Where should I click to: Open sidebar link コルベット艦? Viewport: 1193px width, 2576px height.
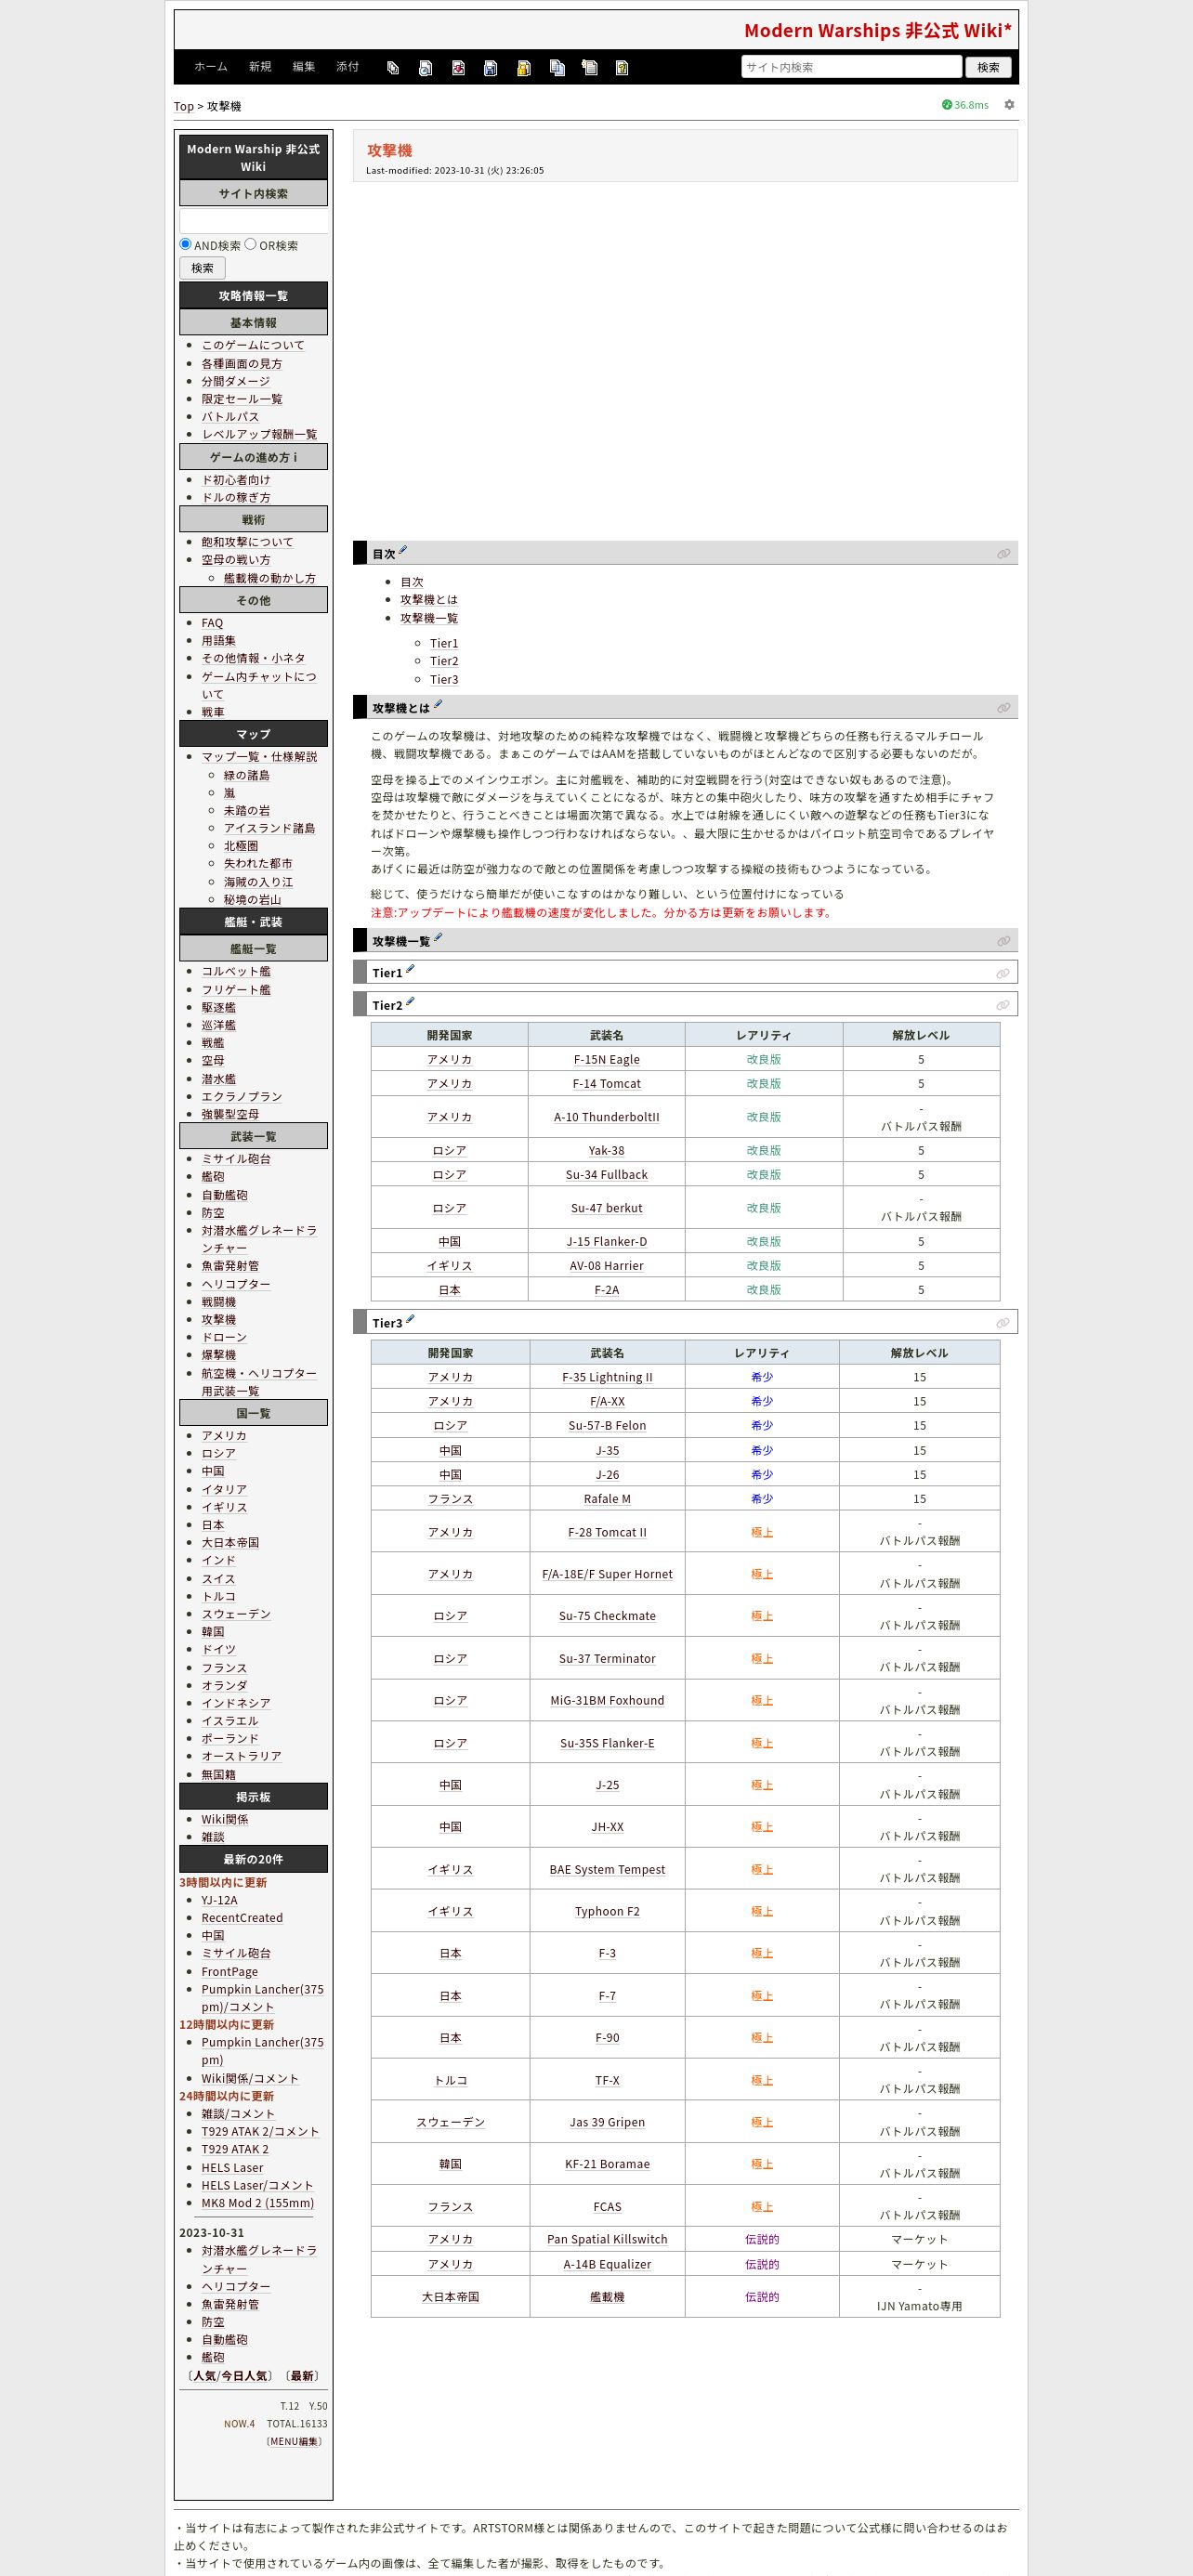coord(236,971)
